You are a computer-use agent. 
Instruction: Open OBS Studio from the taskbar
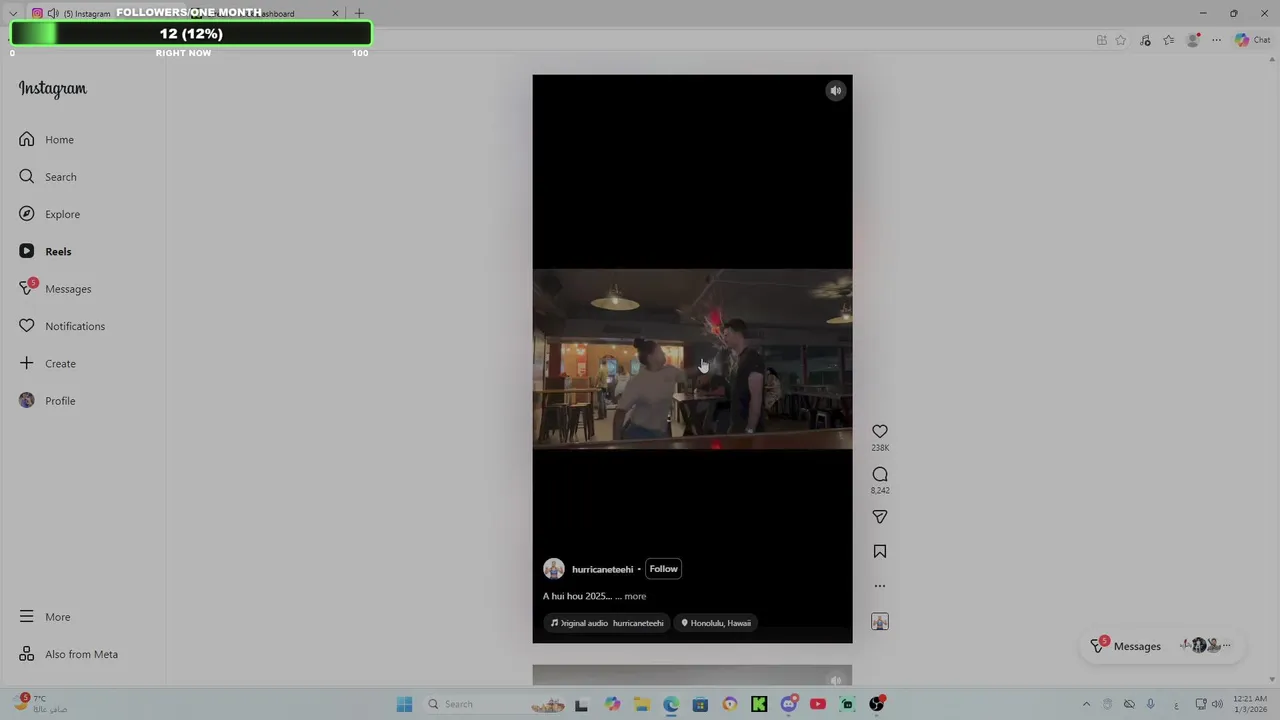click(877, 704)
